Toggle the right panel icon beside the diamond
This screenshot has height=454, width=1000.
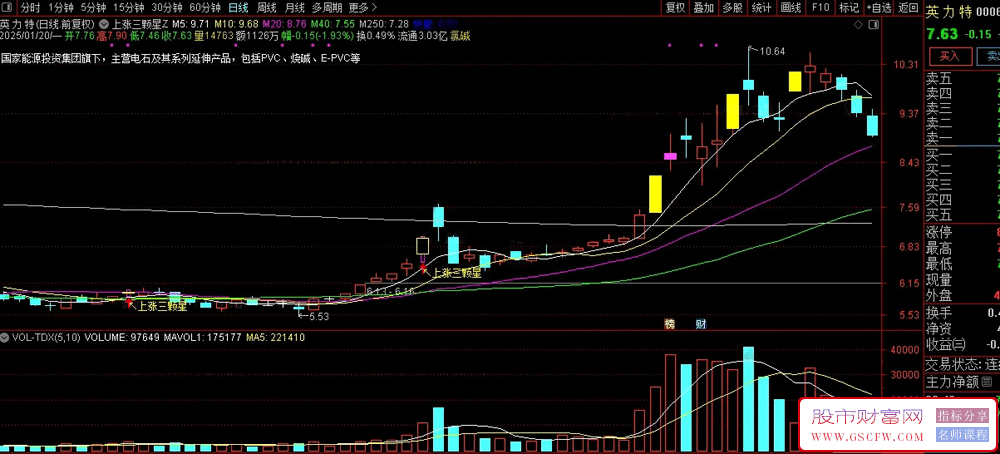[874, 24]
